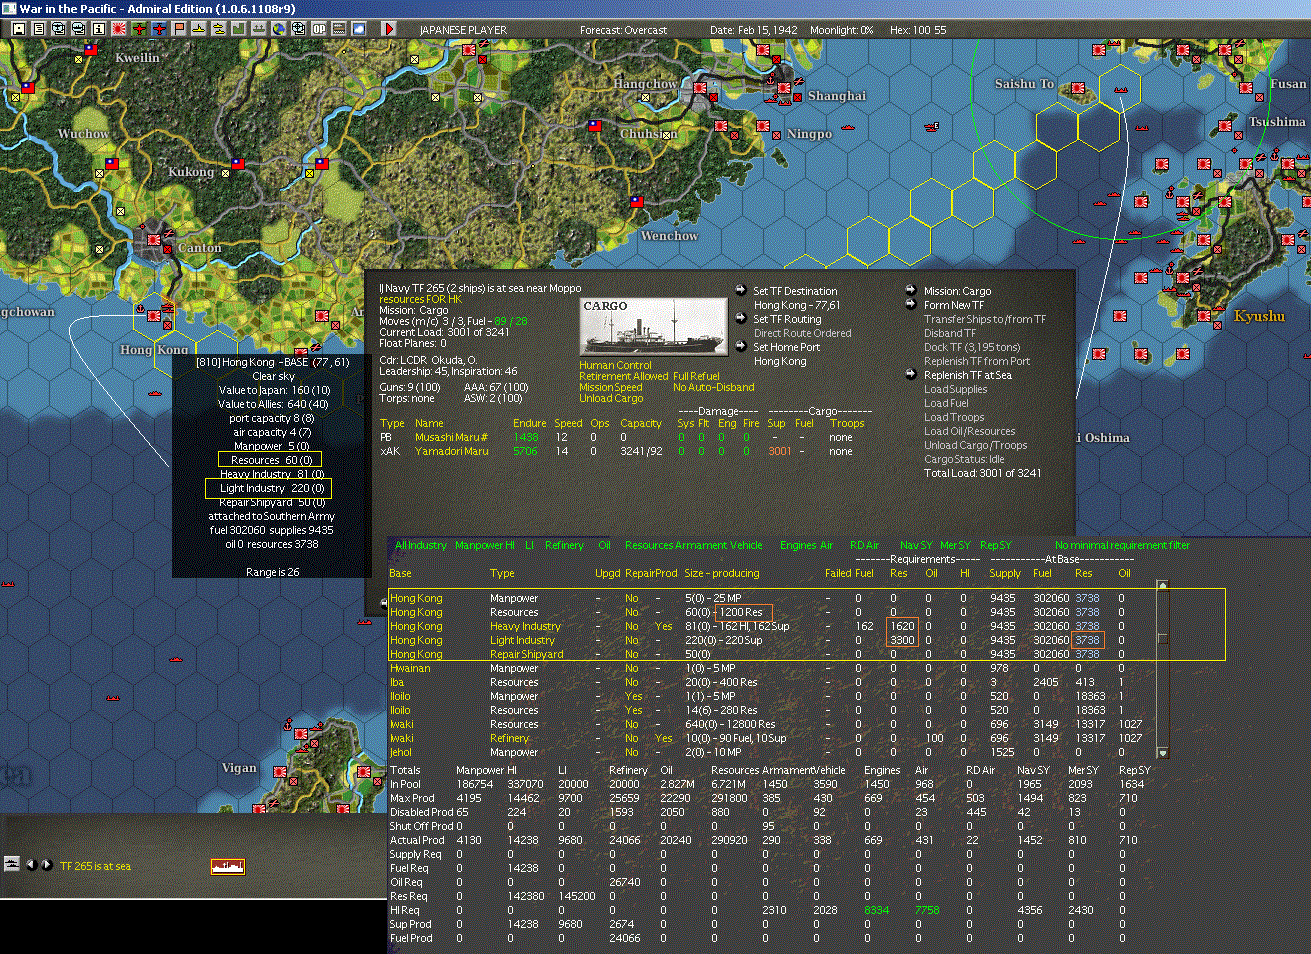Go to previous task force arrow
Viewport: 1311px width, 954px height.
pos(31,864)
